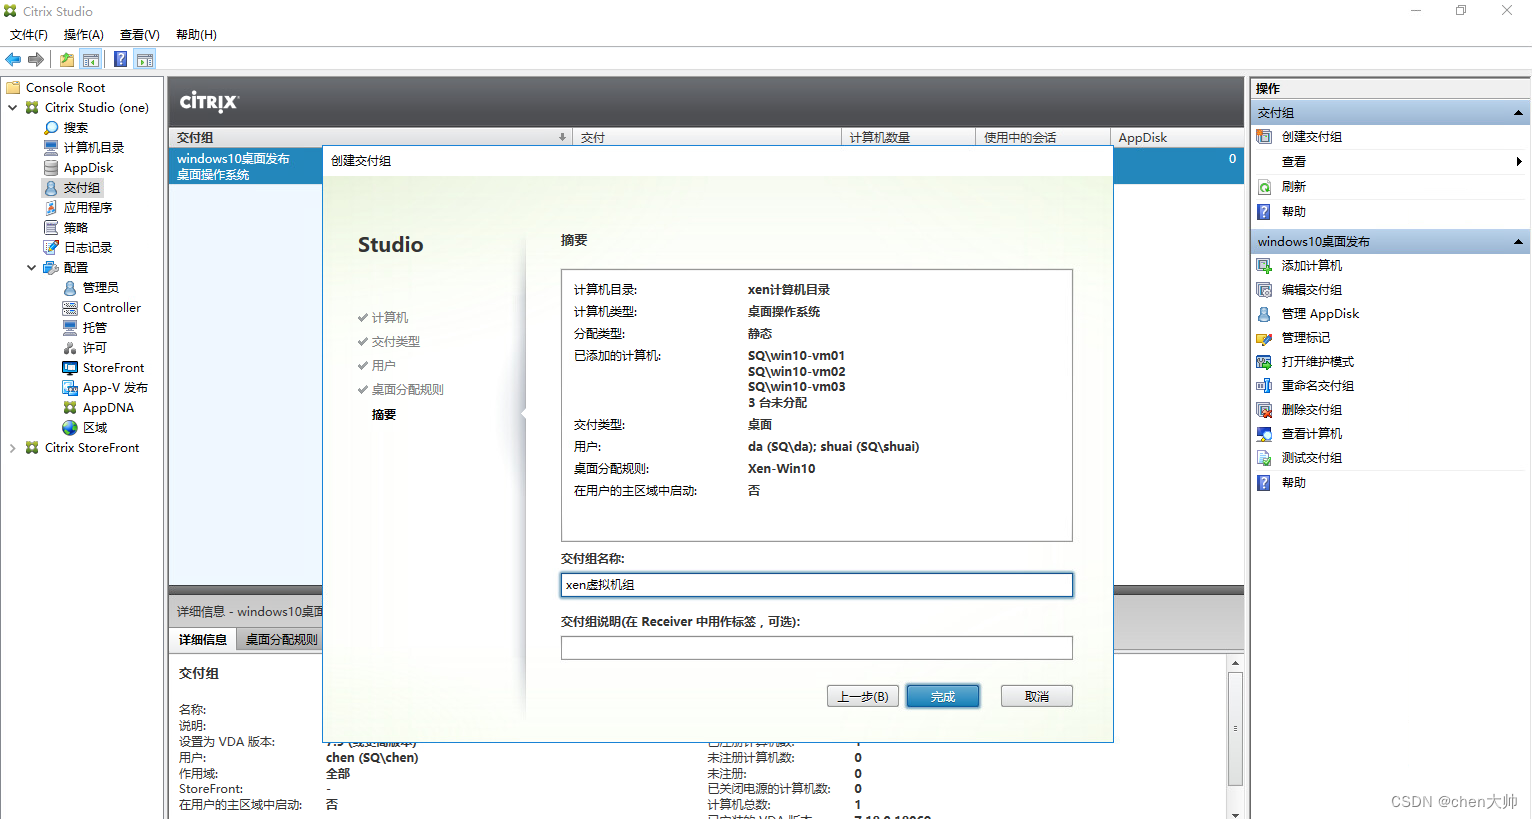This screenshot has height=819, width=1532.
Task: Expand the 查看 submenu arrow
Action: click(x=1518, y=162)
